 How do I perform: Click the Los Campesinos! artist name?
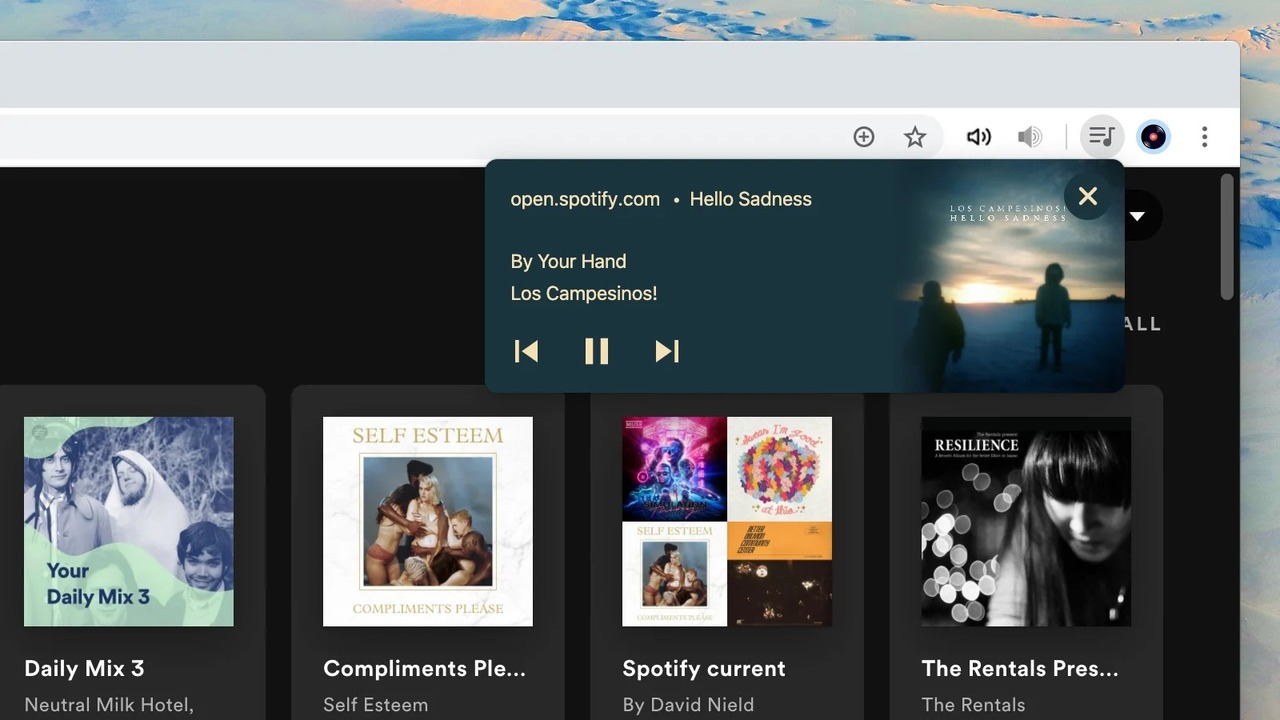pyautogui.click(x=584, y=293)
